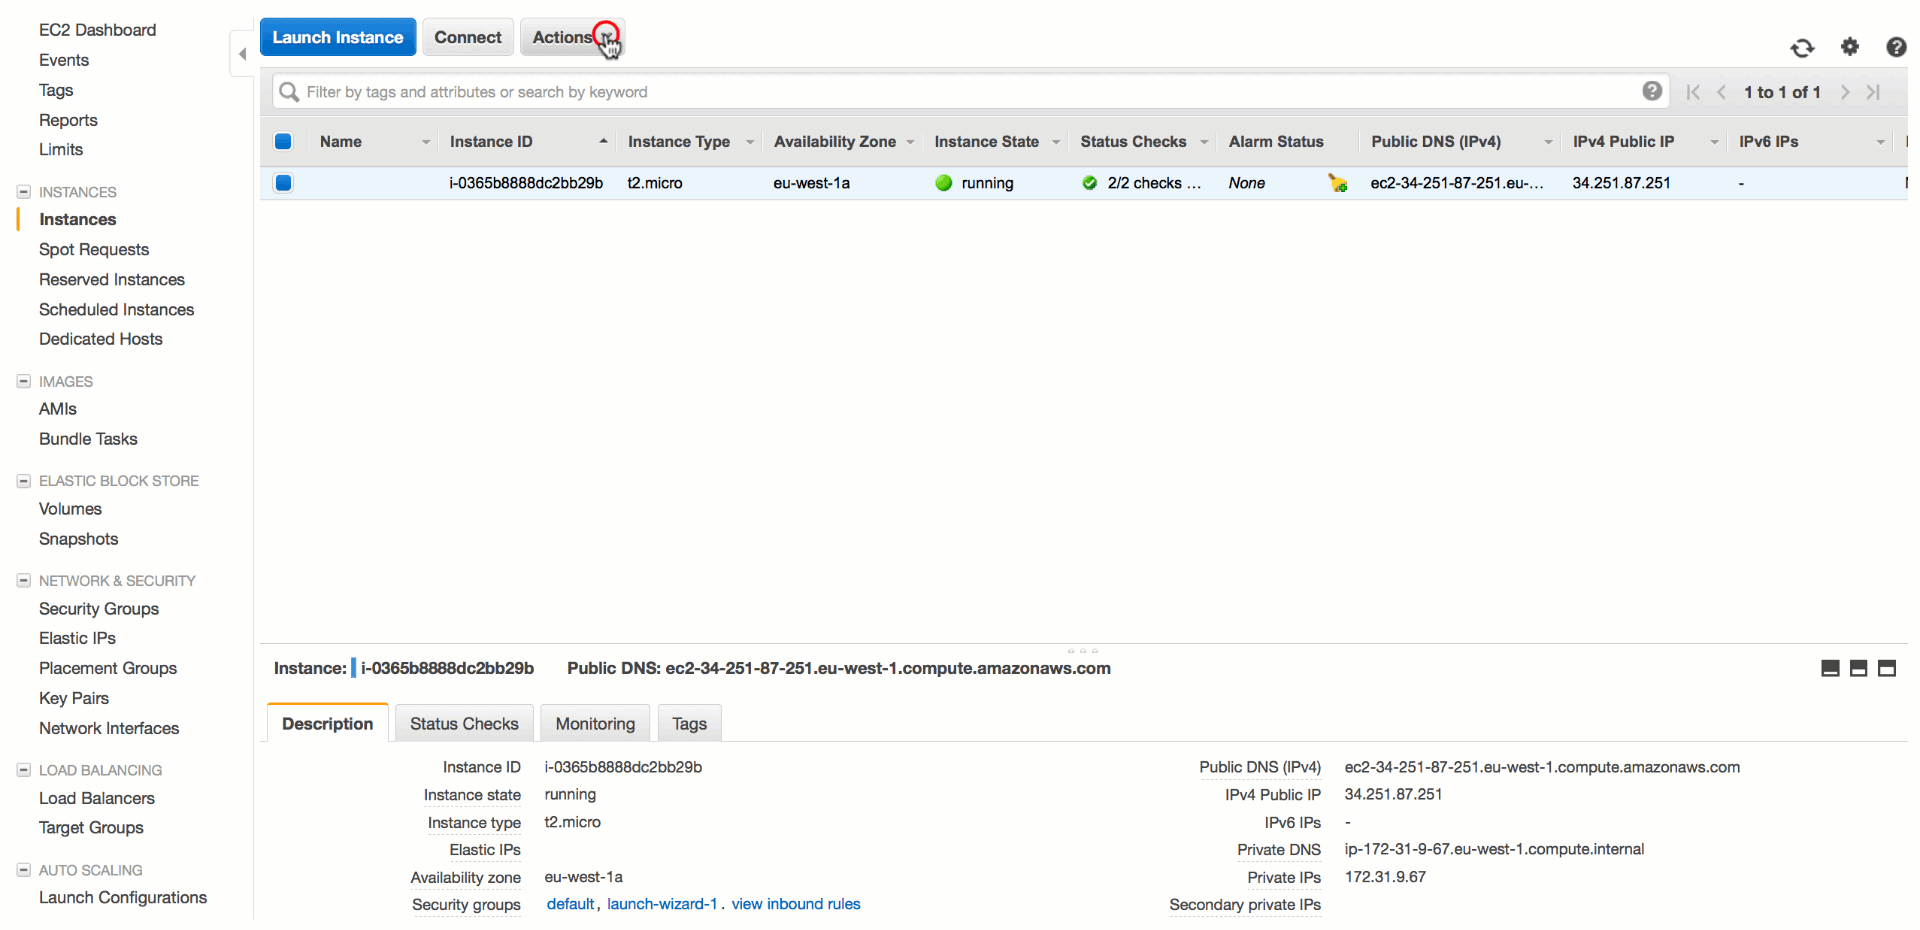1920x930 pixels.
Task: Collapse the INSTANCES sidebar section
Action: pyautogui.click(x=24, y=192)
